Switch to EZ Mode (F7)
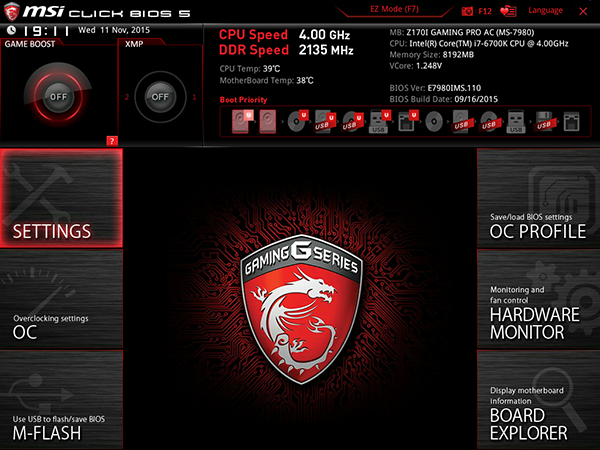This screenshot has width=600, height=450. coord(394,9)
